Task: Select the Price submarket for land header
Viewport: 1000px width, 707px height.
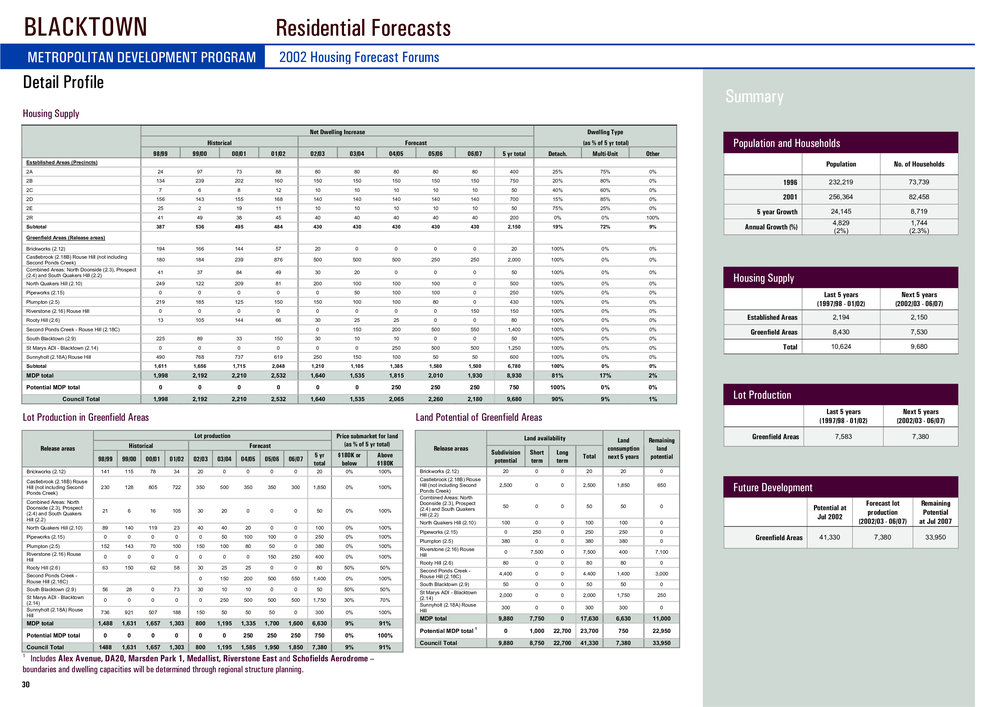Action: tap(367, 440)
